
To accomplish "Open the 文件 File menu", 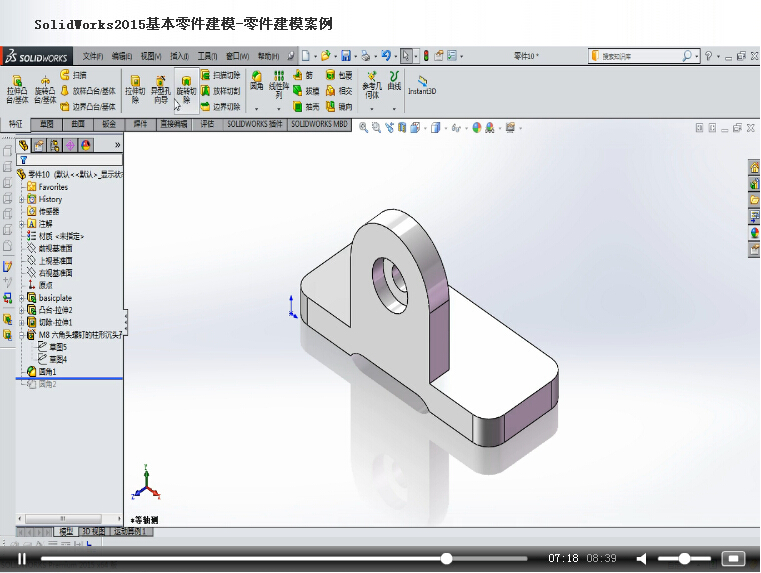I will pos(93,56).
